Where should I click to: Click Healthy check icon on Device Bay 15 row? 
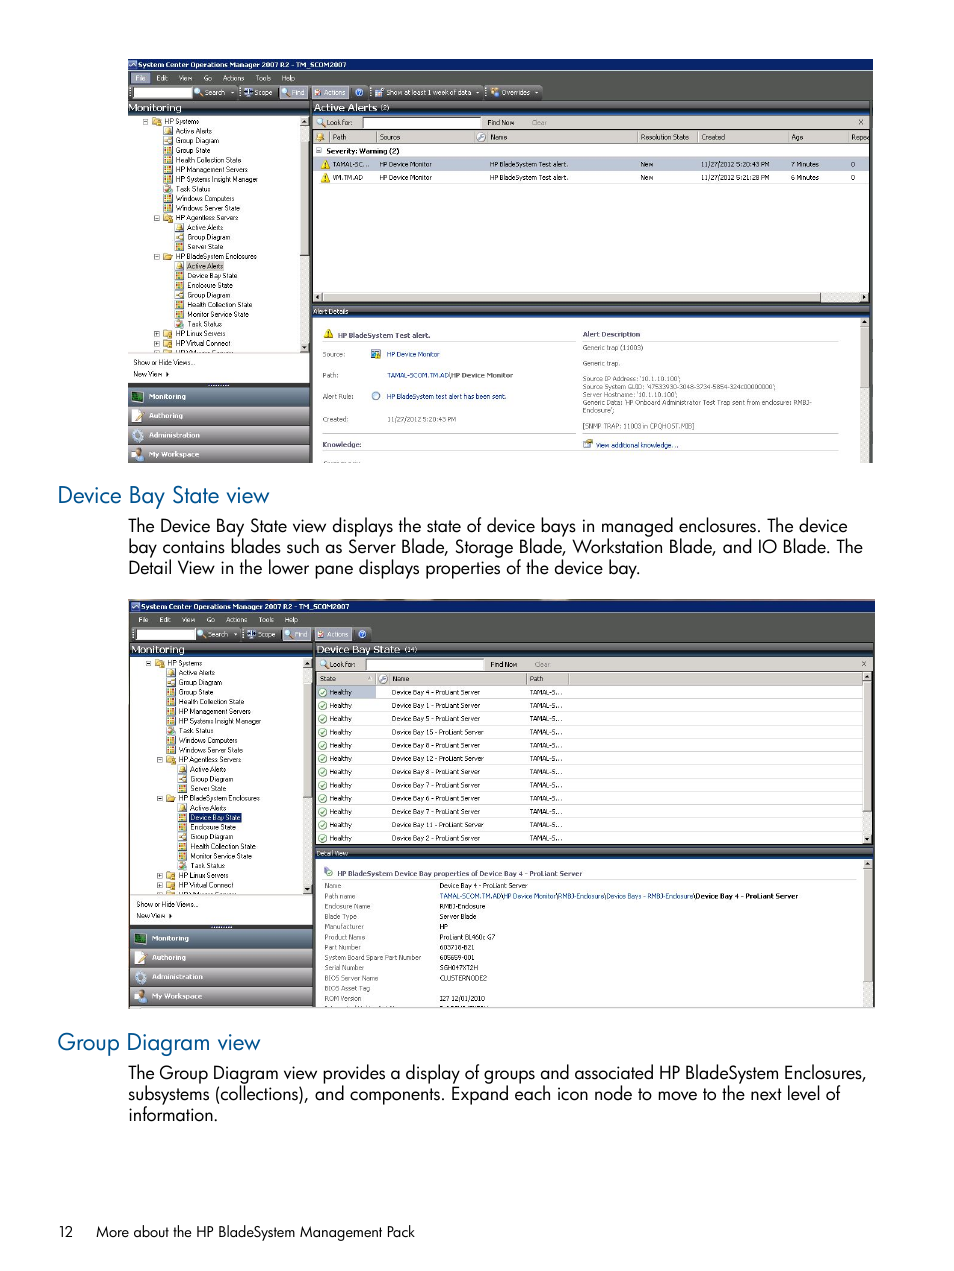(323, 732)
